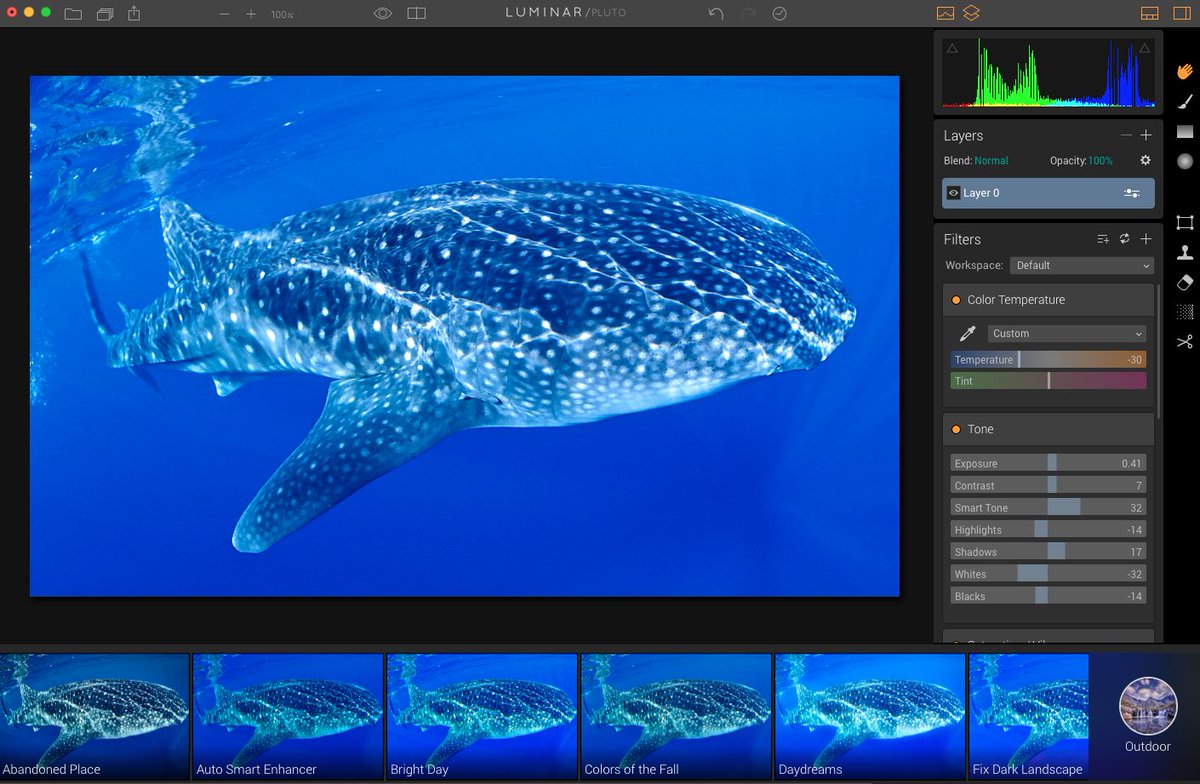Viewport: 1200px width, 784px height.
Task: Open the Outdoor preset category
Action: coord(1147,715)
